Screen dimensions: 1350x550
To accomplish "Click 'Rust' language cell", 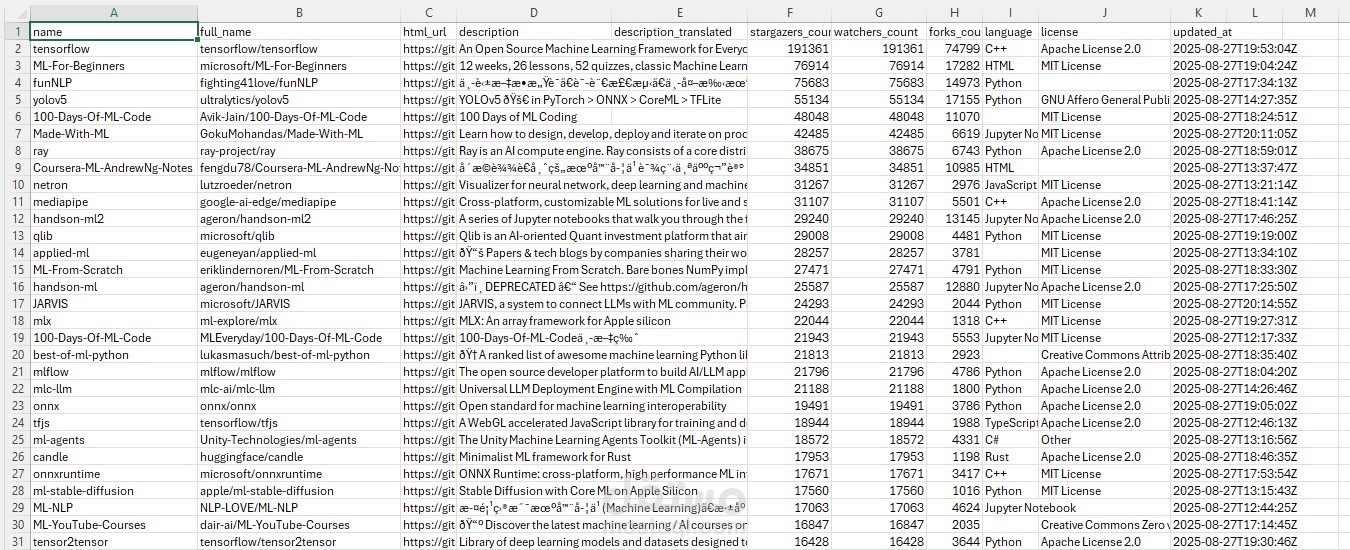I will point(1011,457).
